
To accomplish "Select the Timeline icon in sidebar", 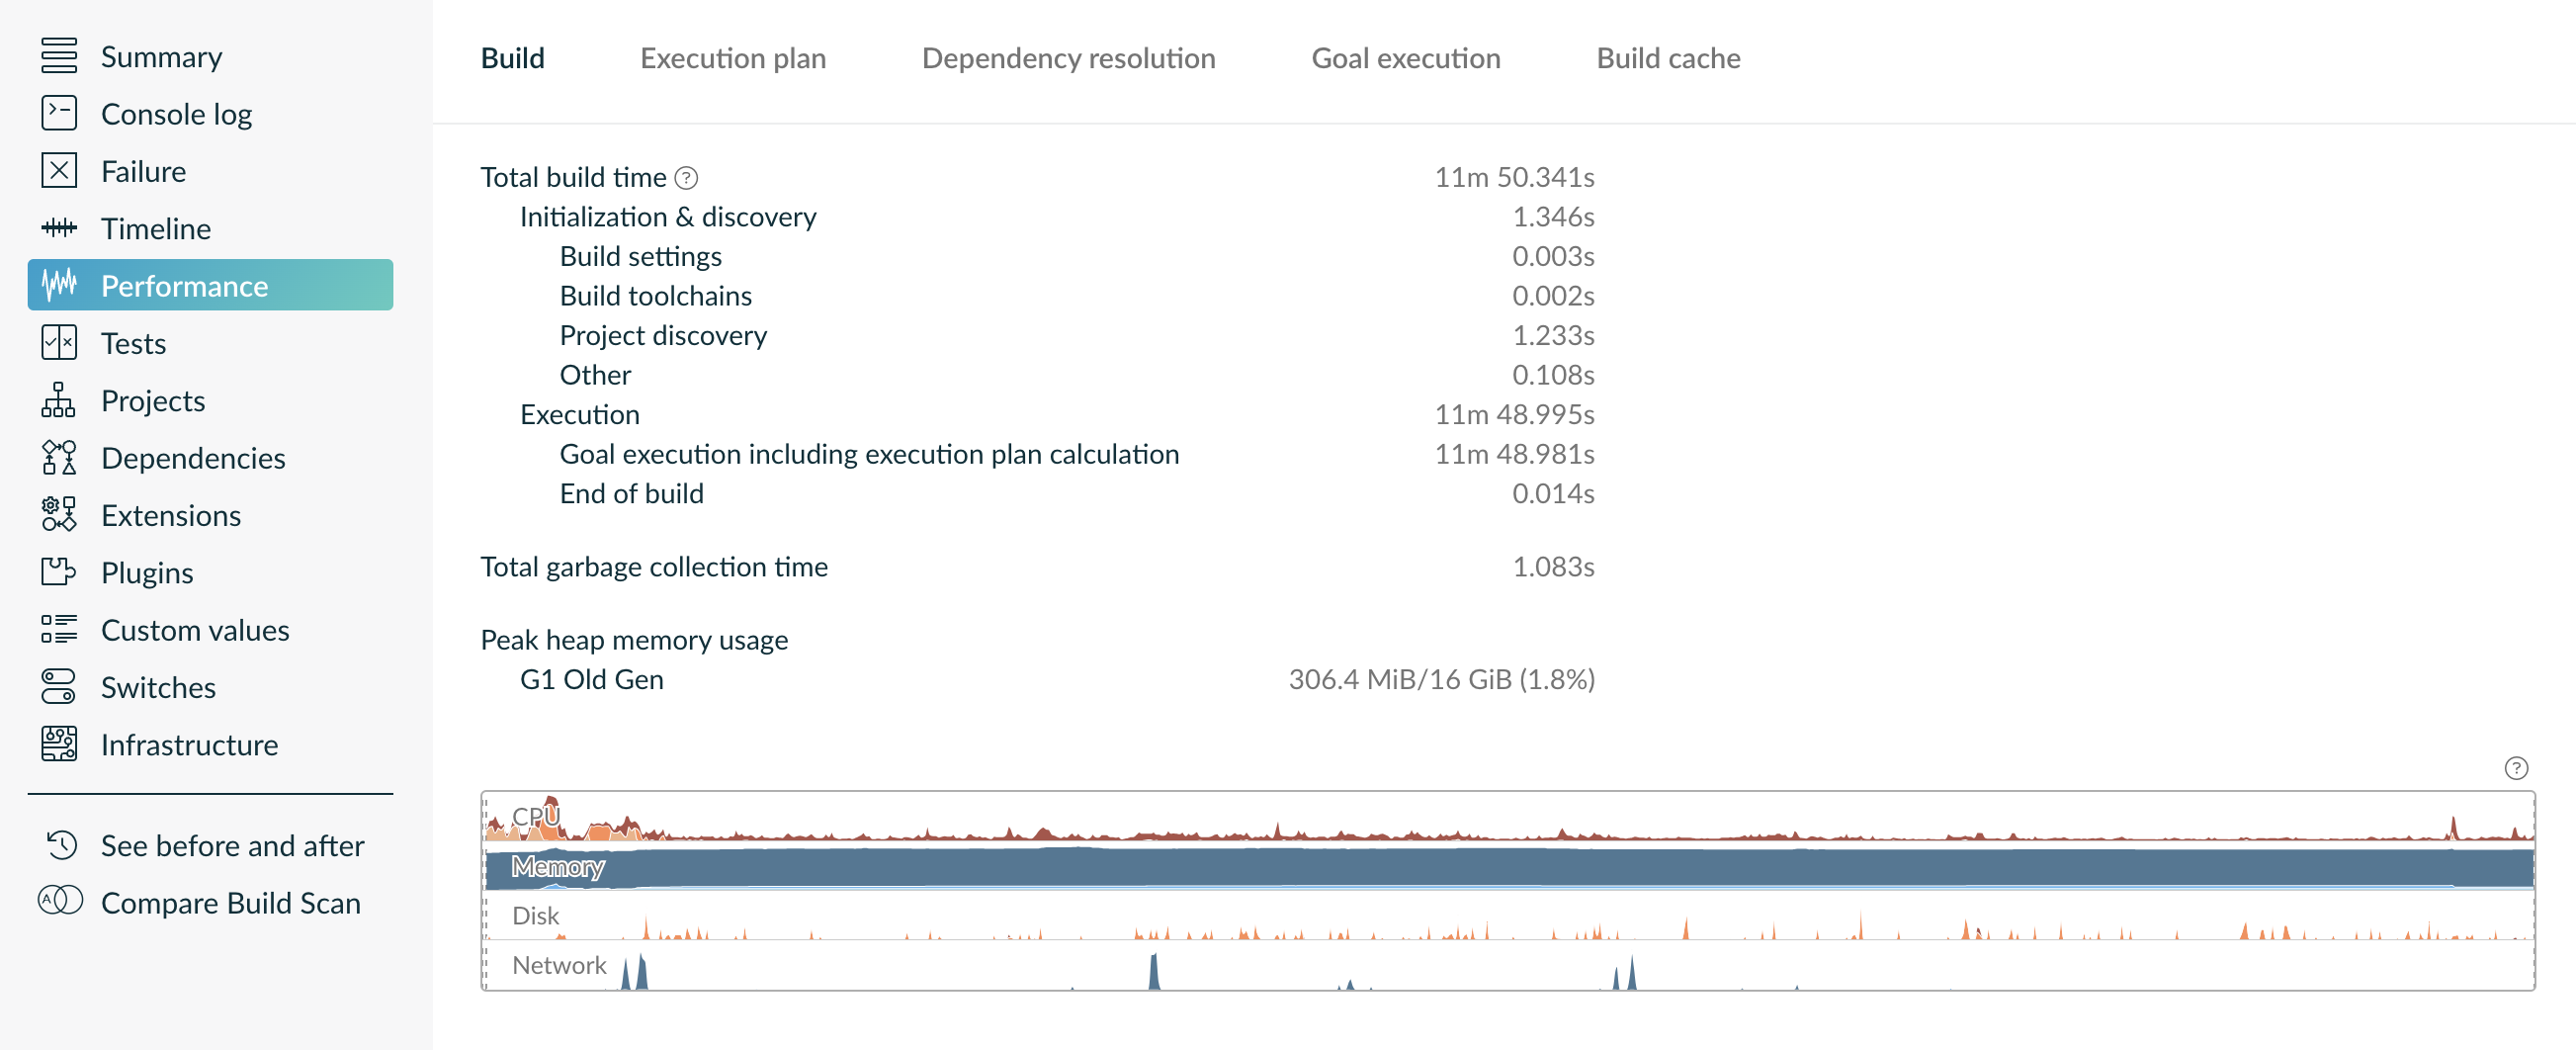I will pos(59,228).
